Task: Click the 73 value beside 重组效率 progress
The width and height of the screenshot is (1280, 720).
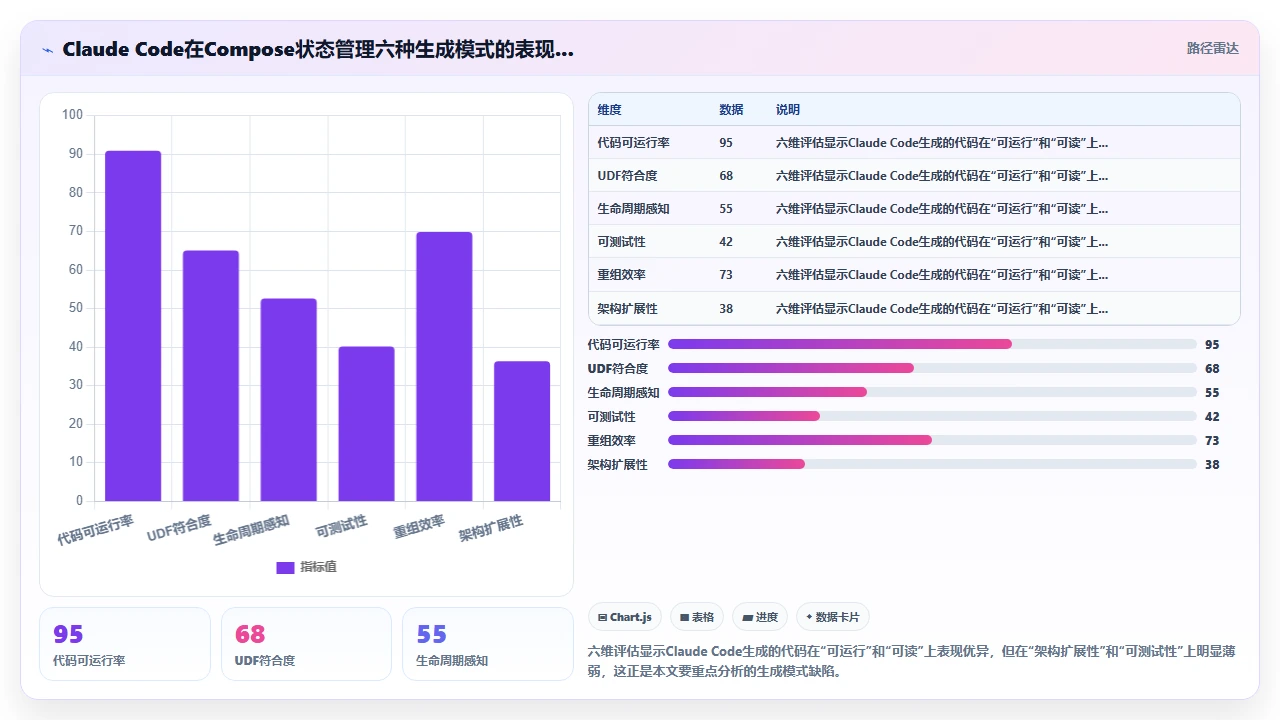Action: click(x=1212, y=440)
